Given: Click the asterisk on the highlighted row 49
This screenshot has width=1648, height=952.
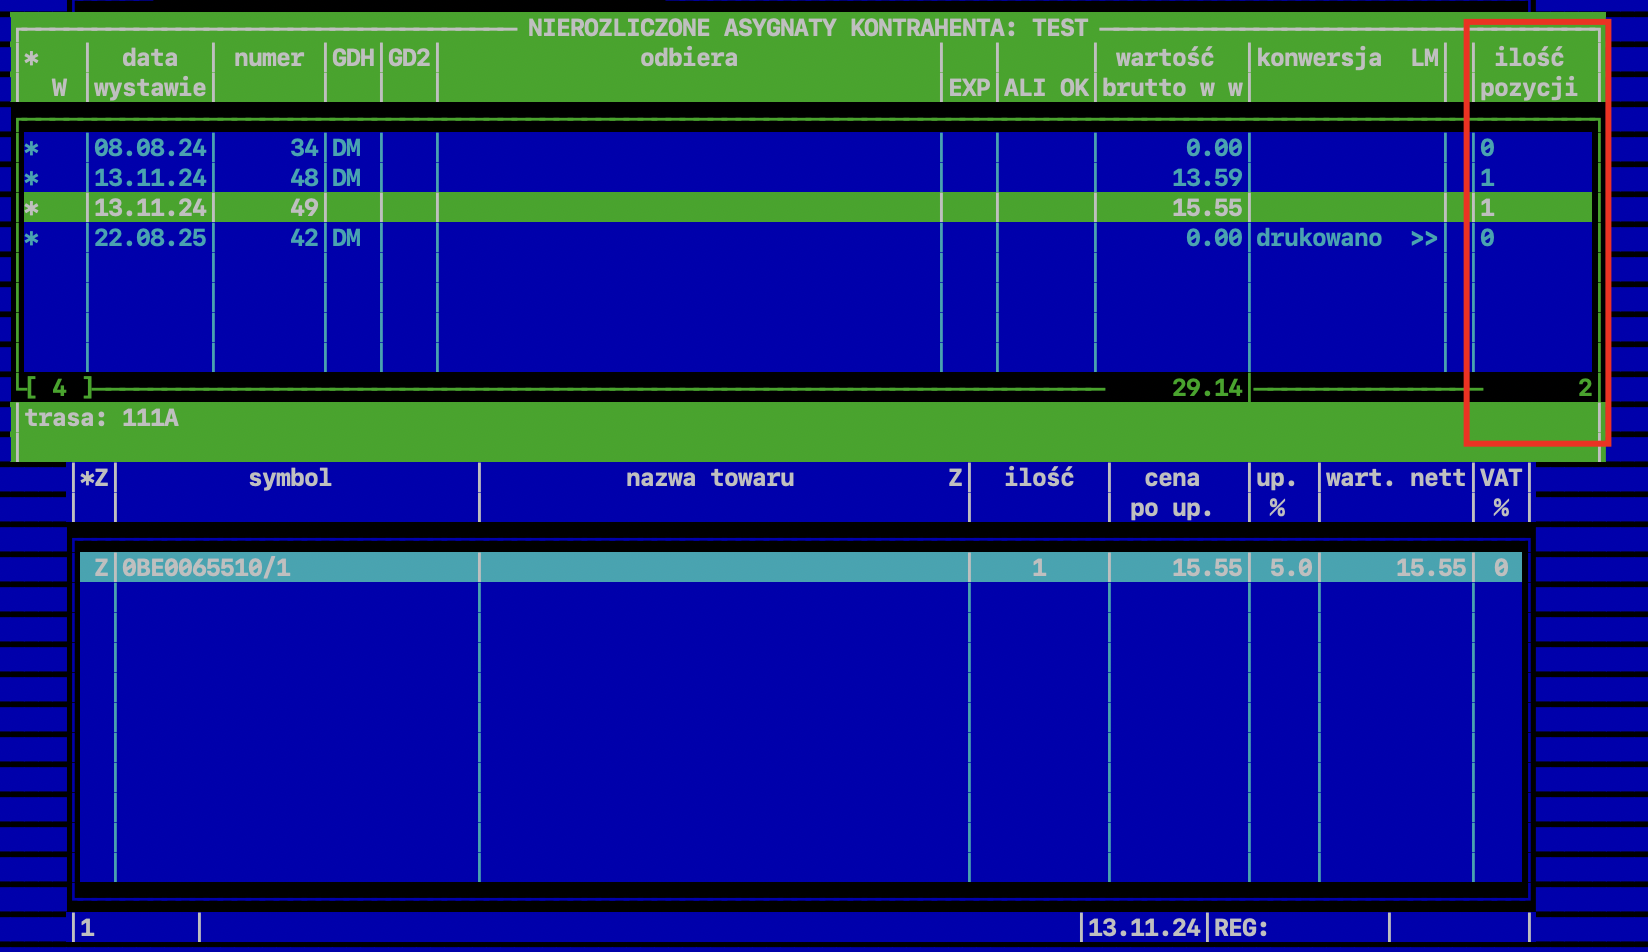Looking at the screenshot, I should tap(32, 208).
